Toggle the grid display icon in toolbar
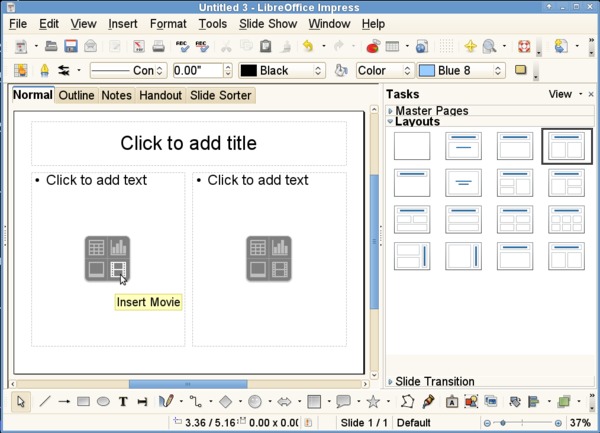The height and width of the screenshot is (433, 600). coord(446,46)
